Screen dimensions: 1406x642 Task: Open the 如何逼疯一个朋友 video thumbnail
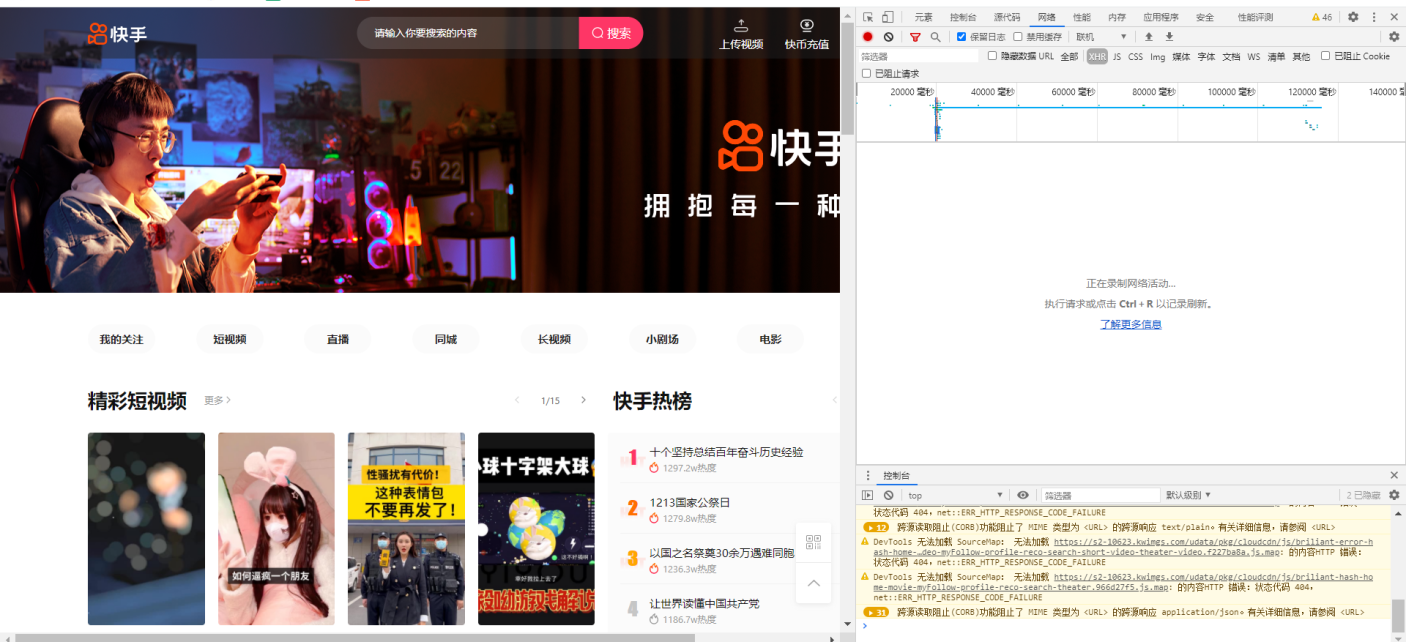(276, 528)
